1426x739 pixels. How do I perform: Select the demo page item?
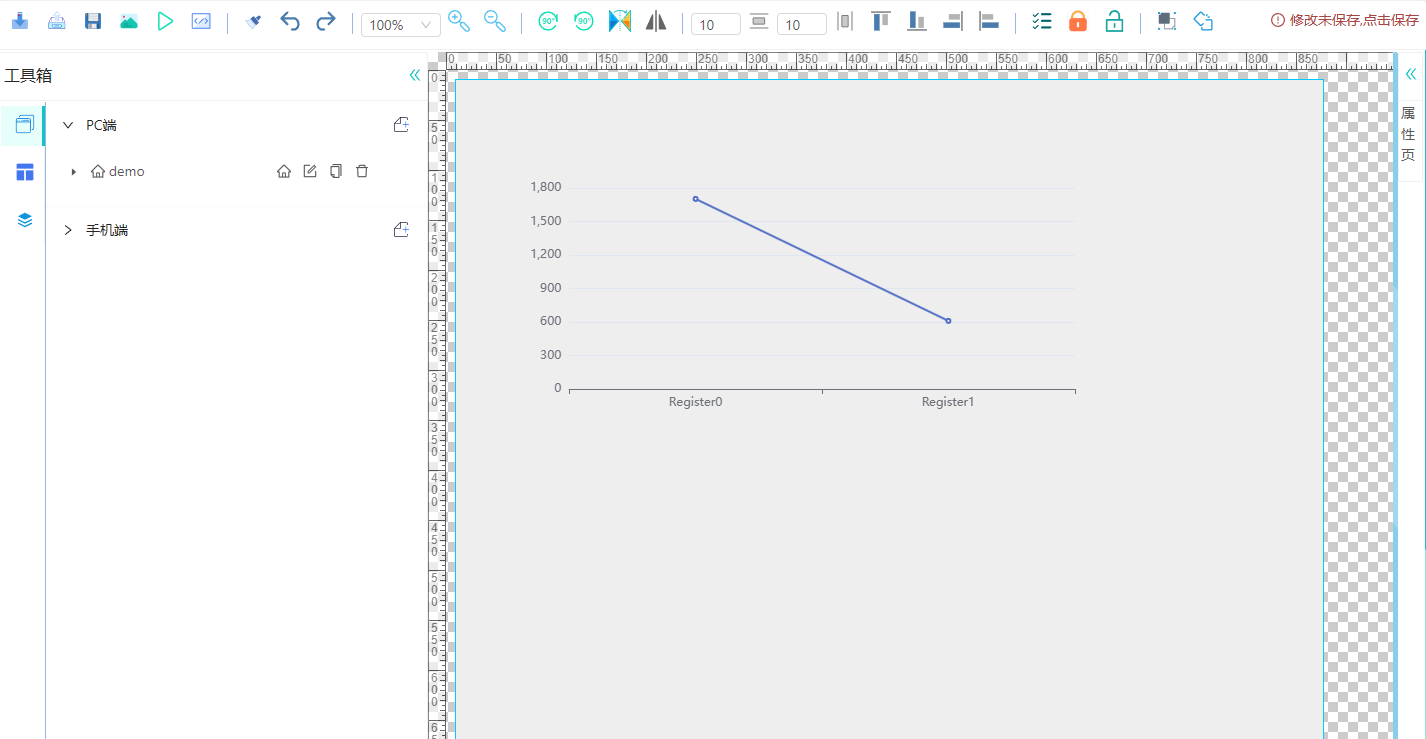click(x=118, y=172)
